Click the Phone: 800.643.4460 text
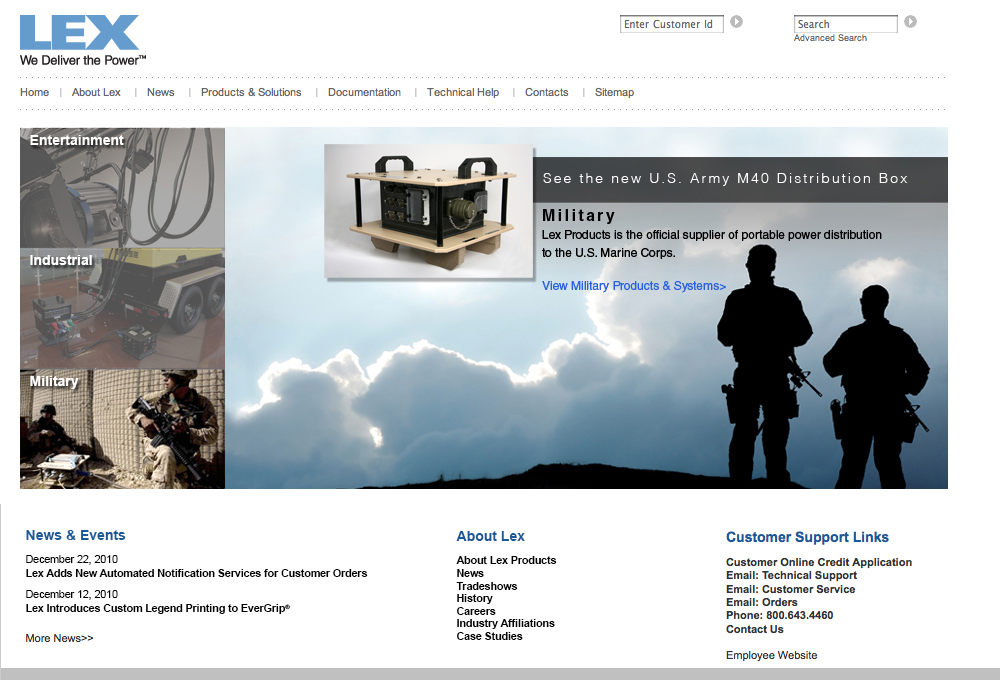 779,616
